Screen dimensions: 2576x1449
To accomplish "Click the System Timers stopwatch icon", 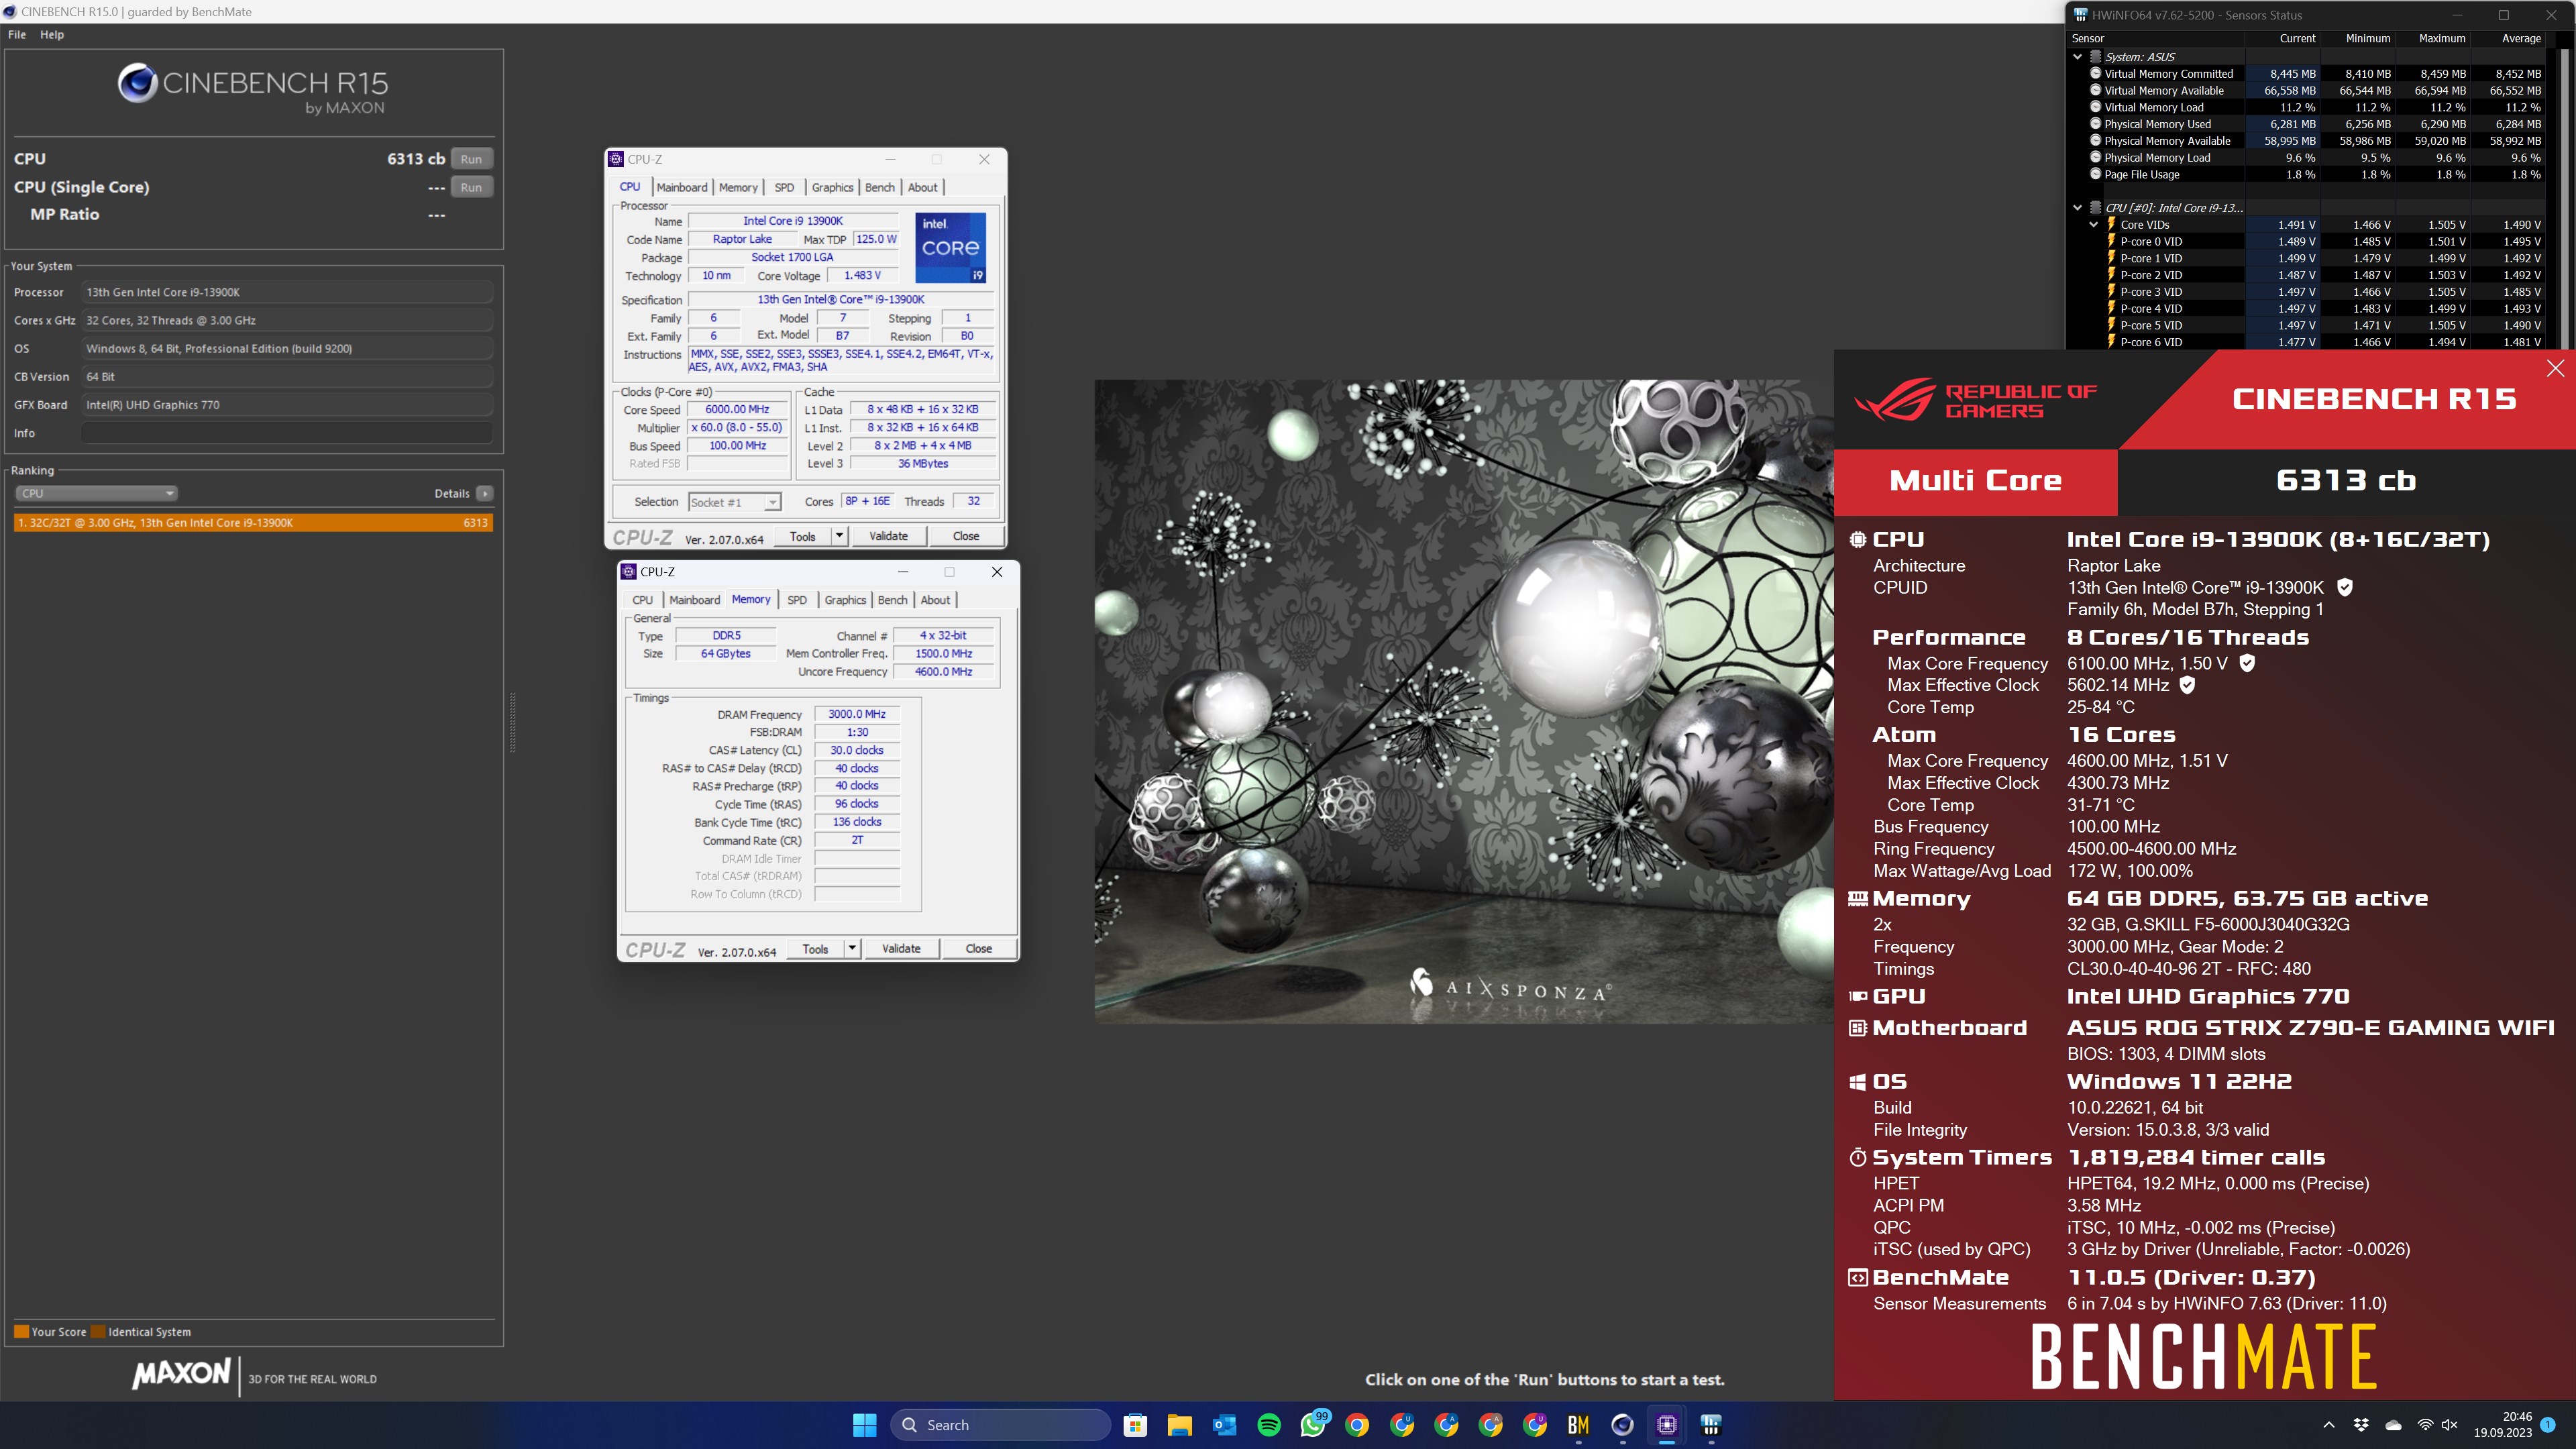I will 1858,1158.
